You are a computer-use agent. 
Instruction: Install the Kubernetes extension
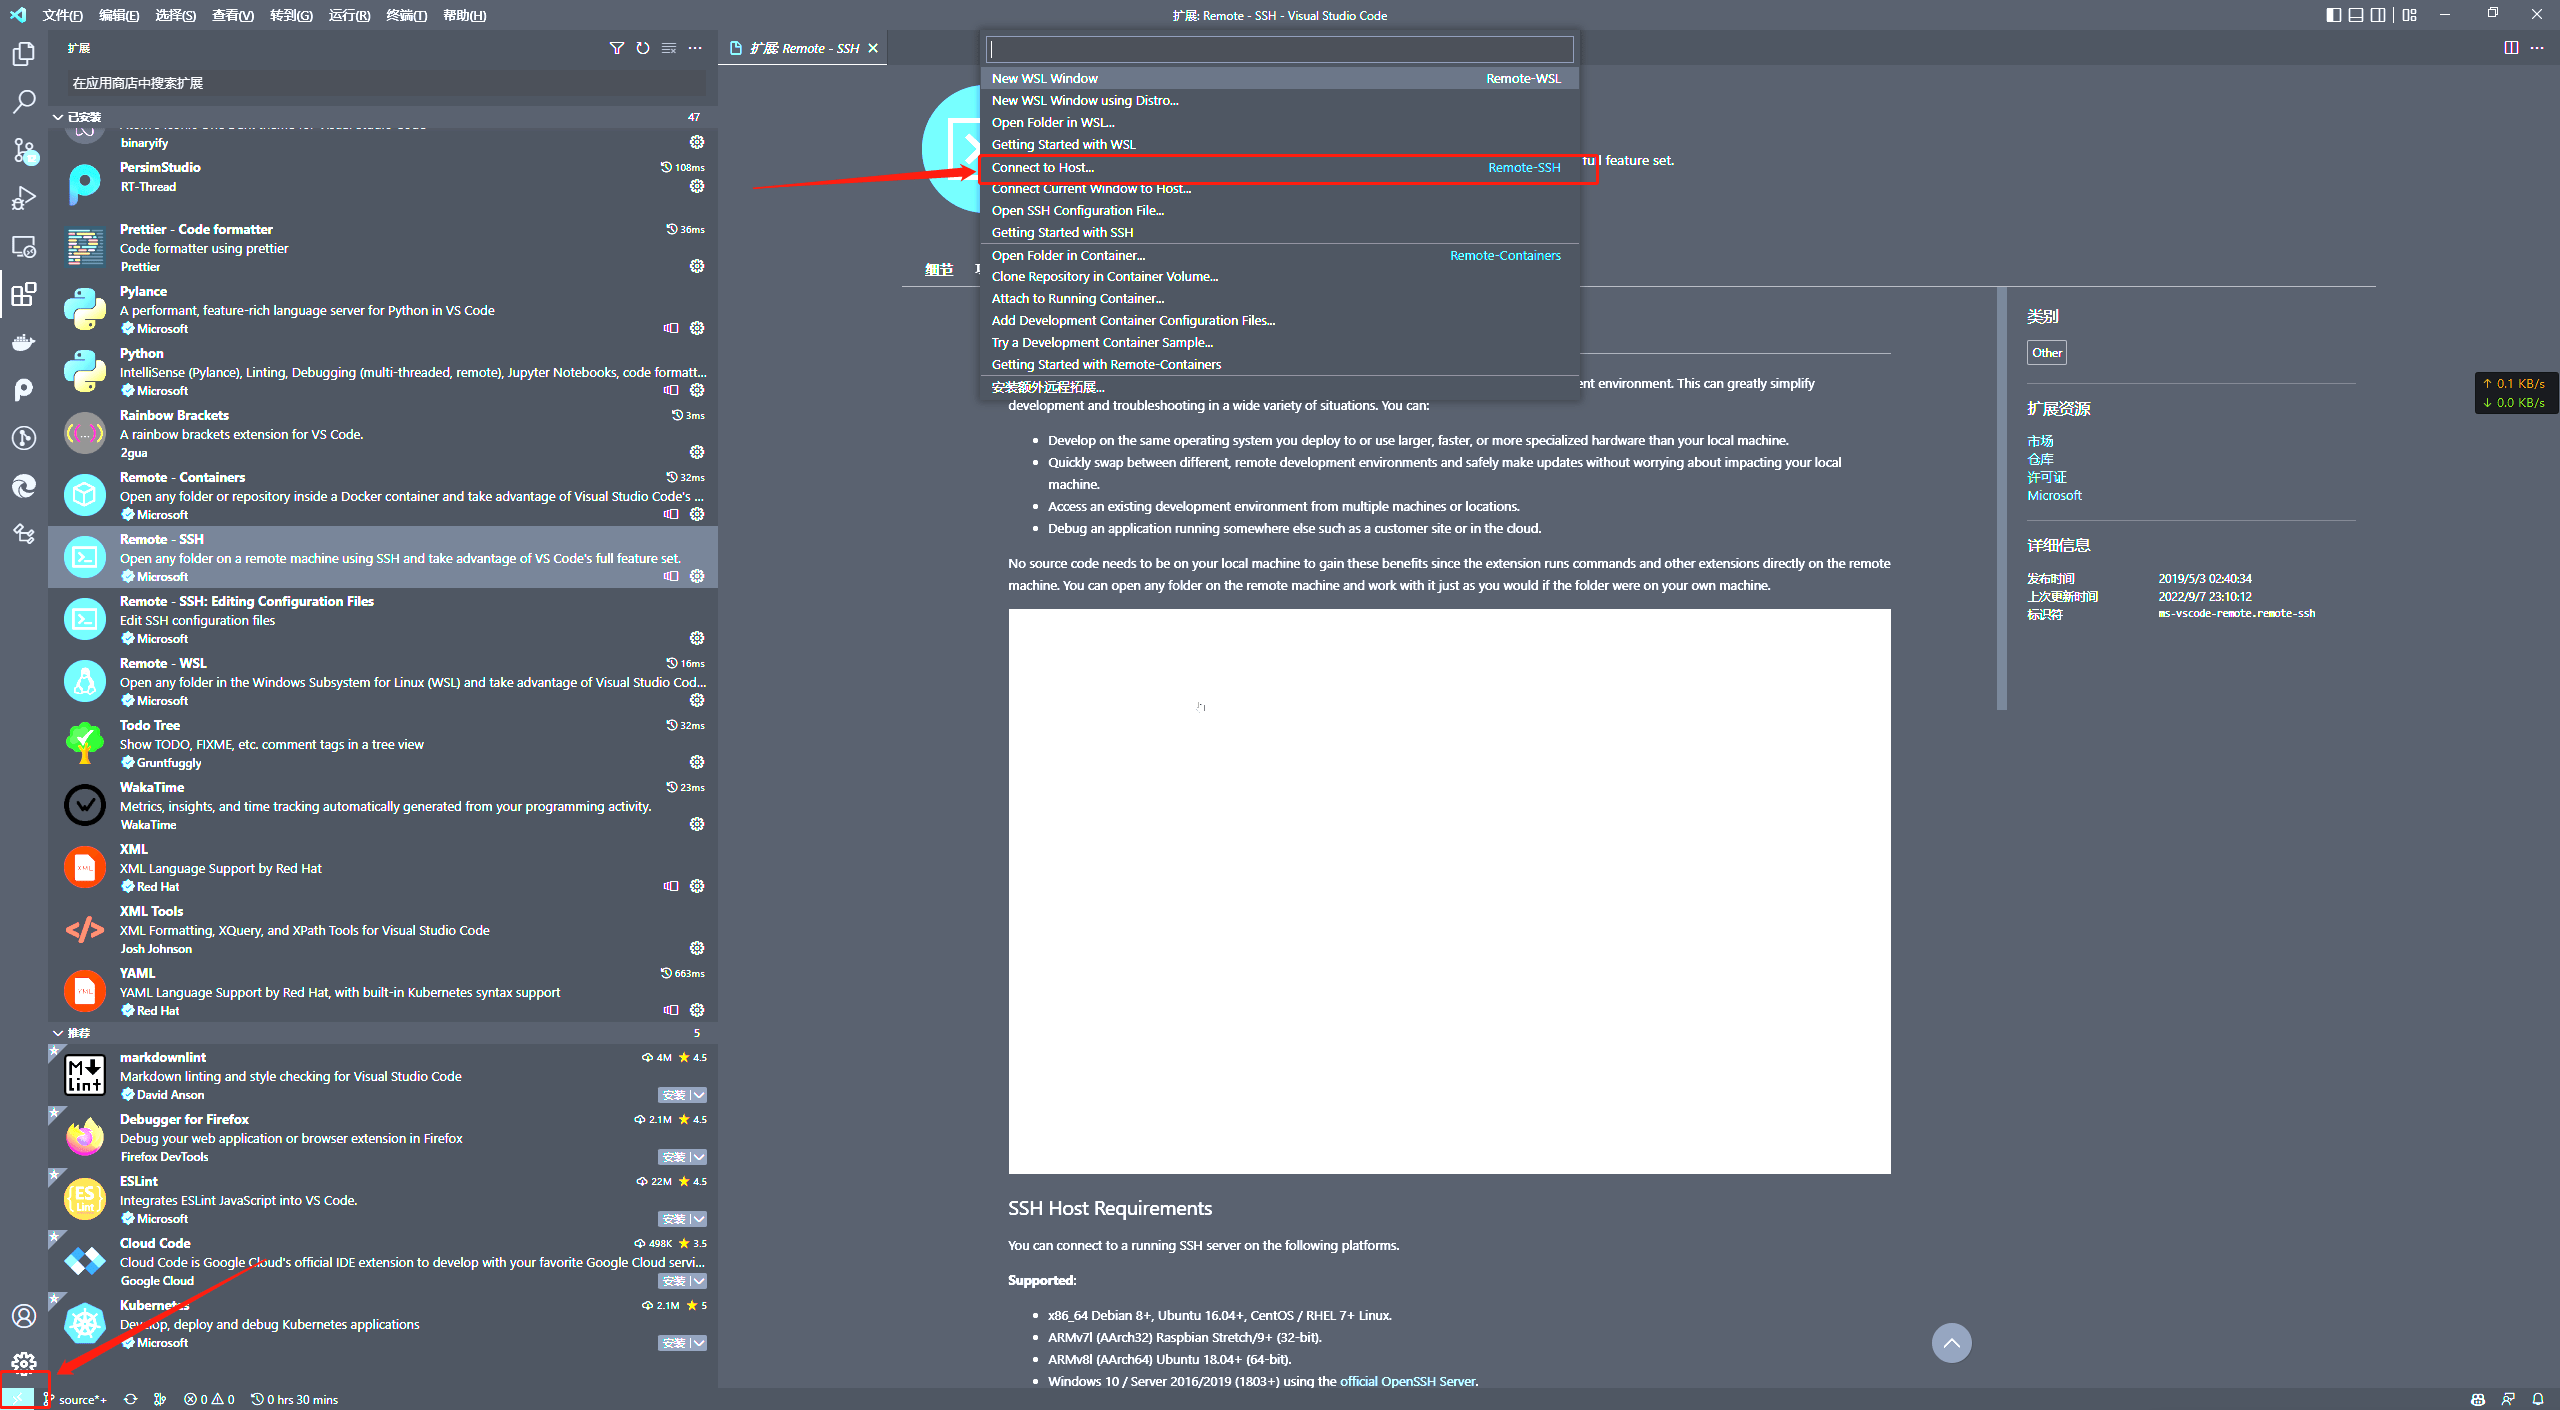click(674, 1343)
